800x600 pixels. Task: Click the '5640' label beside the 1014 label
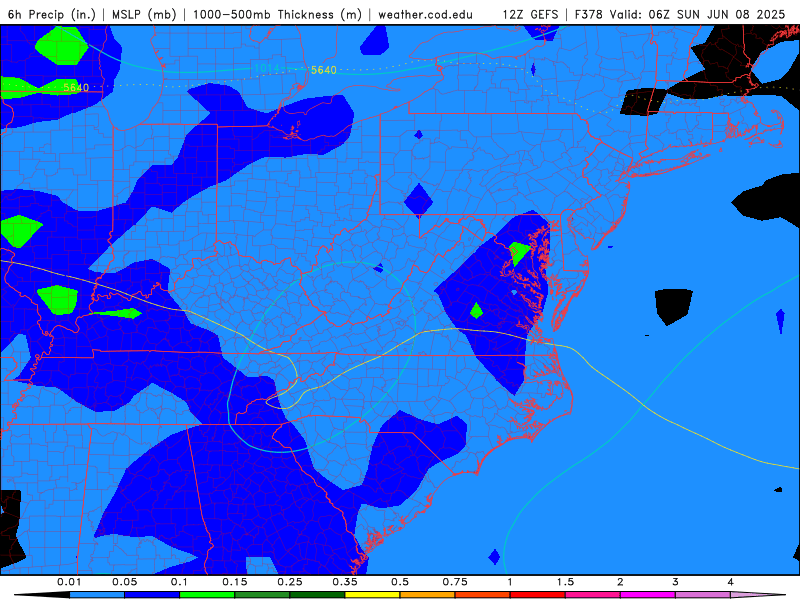323,70
